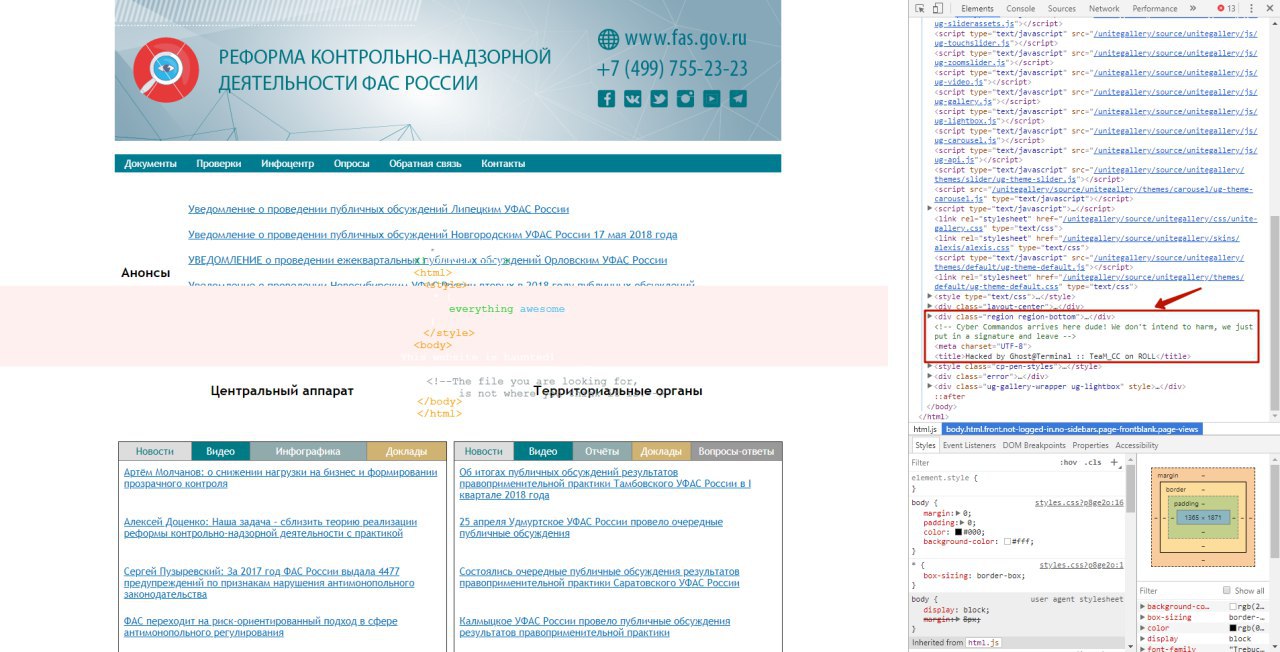Viewport: 1280px width, 652px height.
Task: Enable the Show all computed styles checkbox
Action: 1229,591
